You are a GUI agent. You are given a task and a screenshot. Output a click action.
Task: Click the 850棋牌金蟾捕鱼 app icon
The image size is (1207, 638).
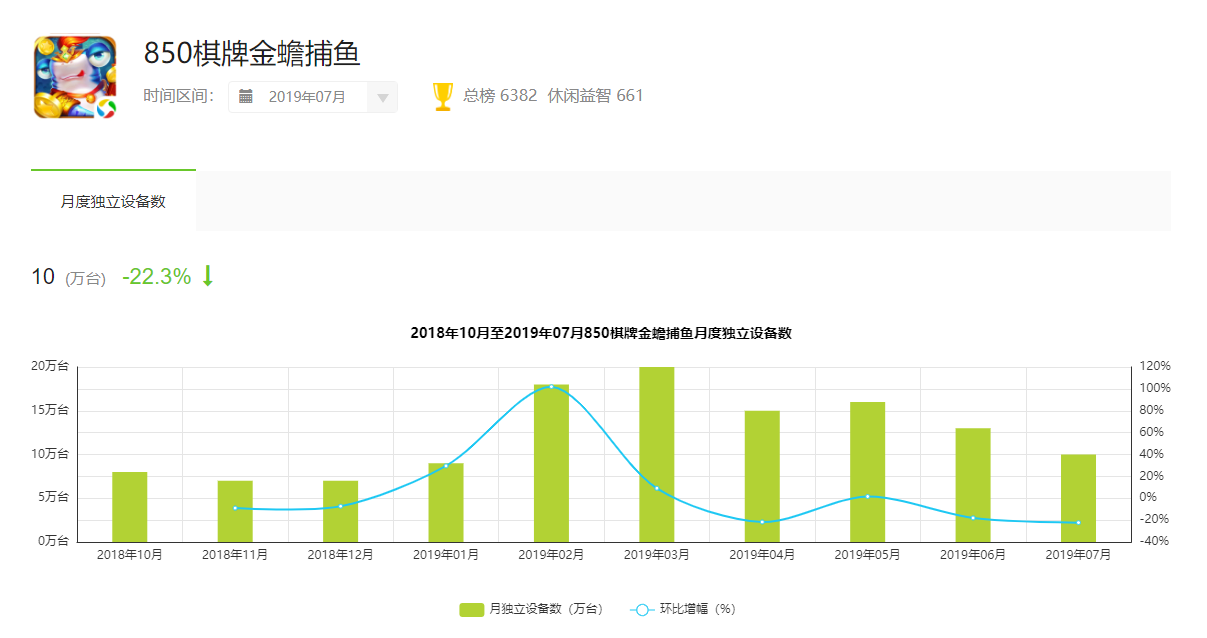(x=75, y=77)
